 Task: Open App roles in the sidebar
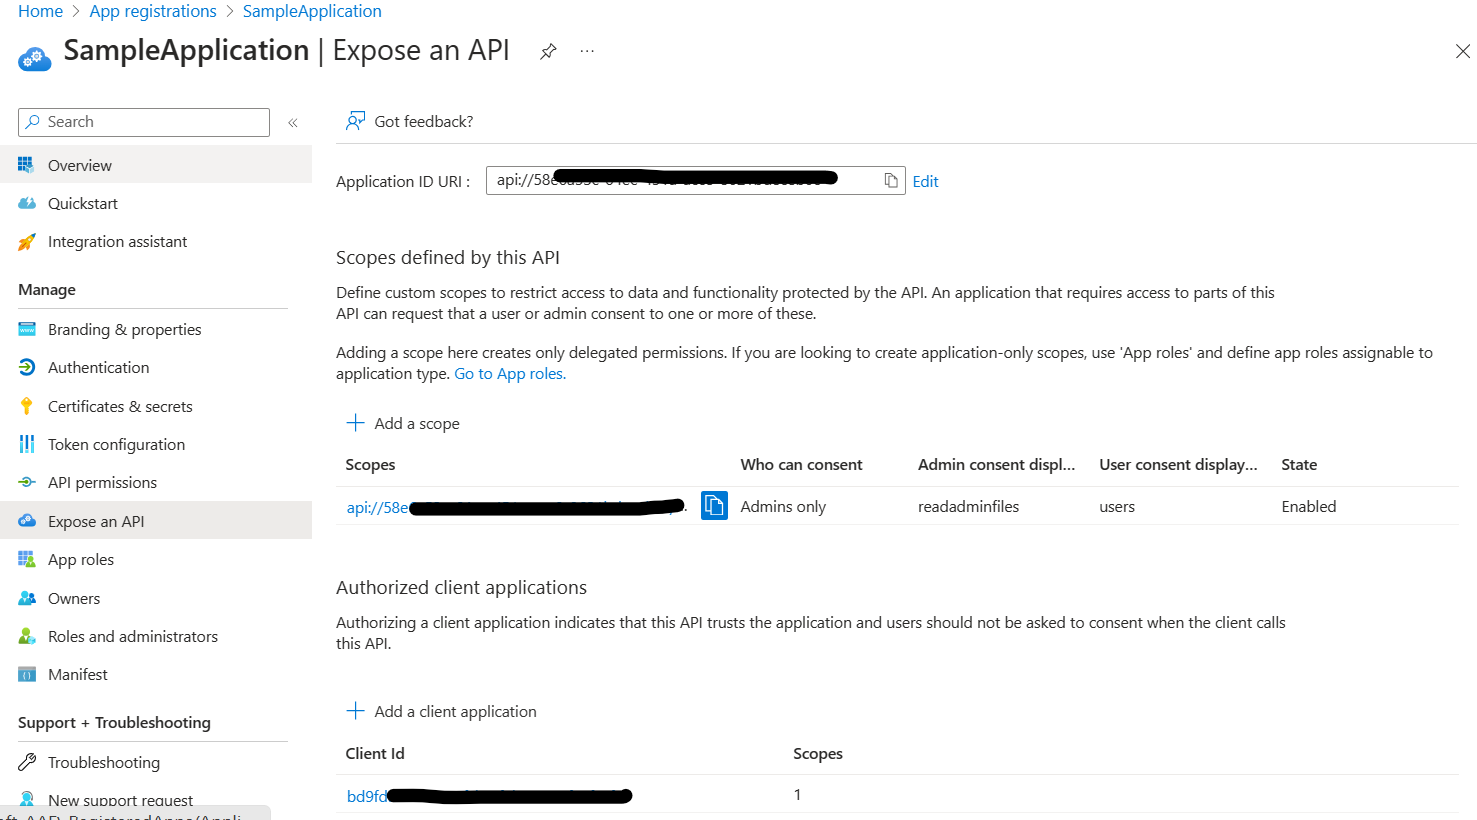(81, 560)
